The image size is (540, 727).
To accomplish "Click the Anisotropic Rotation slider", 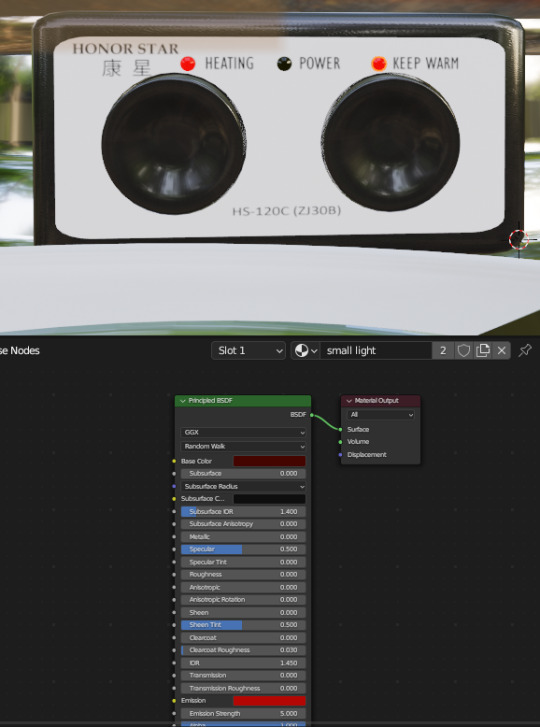I will (243, 599).
